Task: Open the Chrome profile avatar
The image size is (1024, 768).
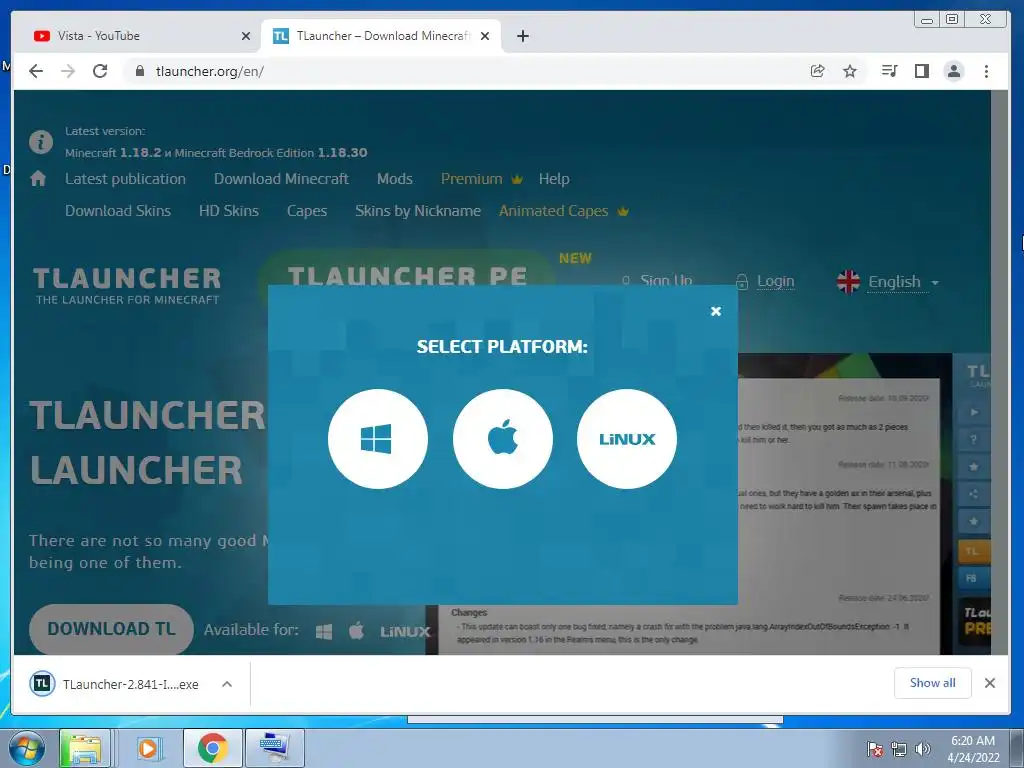Action: tap(954, 71)
